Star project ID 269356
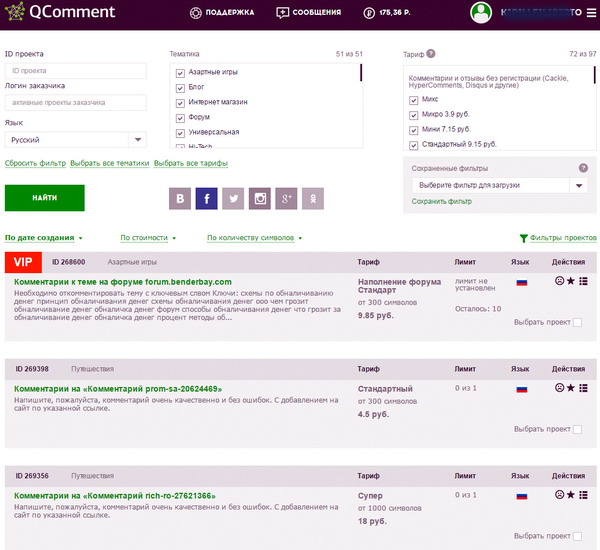This screenshot has width=600, height=550. [x=571, y=495]
